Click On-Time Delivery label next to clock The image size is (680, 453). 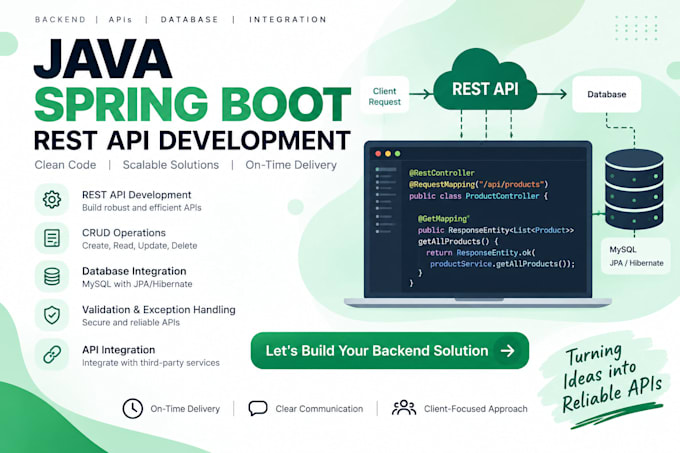click(185, 409)
